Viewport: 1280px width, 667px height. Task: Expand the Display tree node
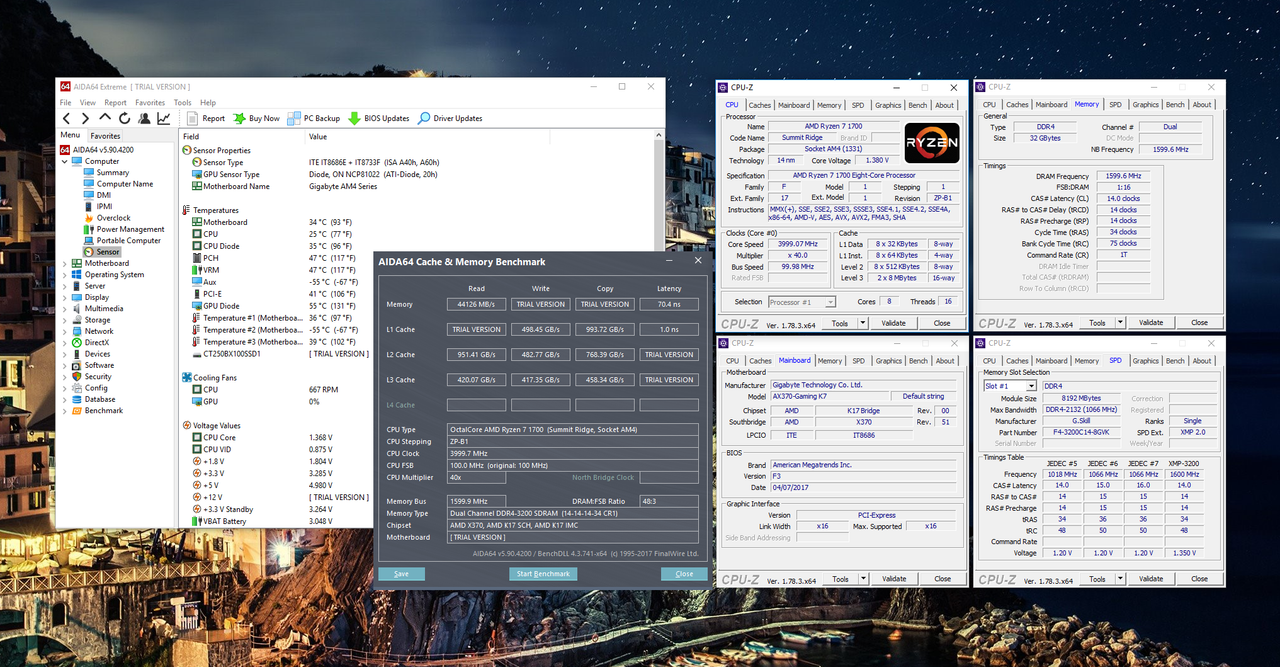65,297
